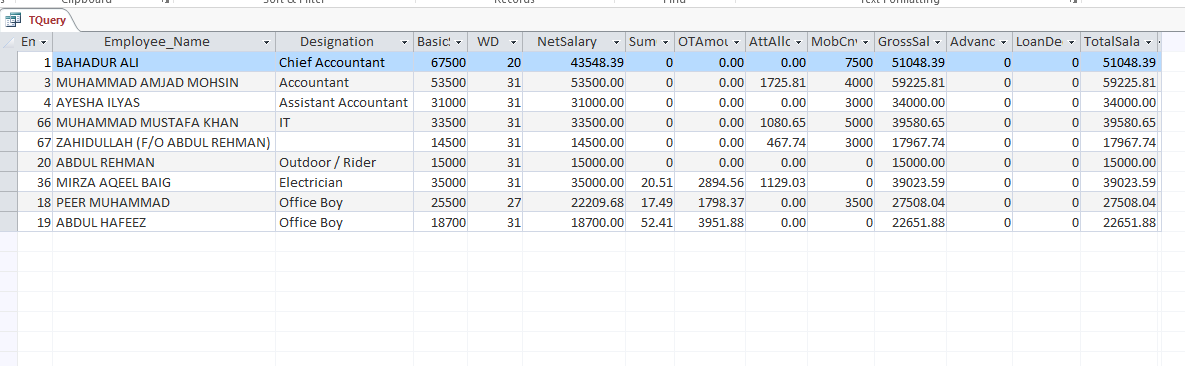Click the ABDUL HAFEEZ cell
The width and height of the screenshot is (1185, 366).
(164, 222)
